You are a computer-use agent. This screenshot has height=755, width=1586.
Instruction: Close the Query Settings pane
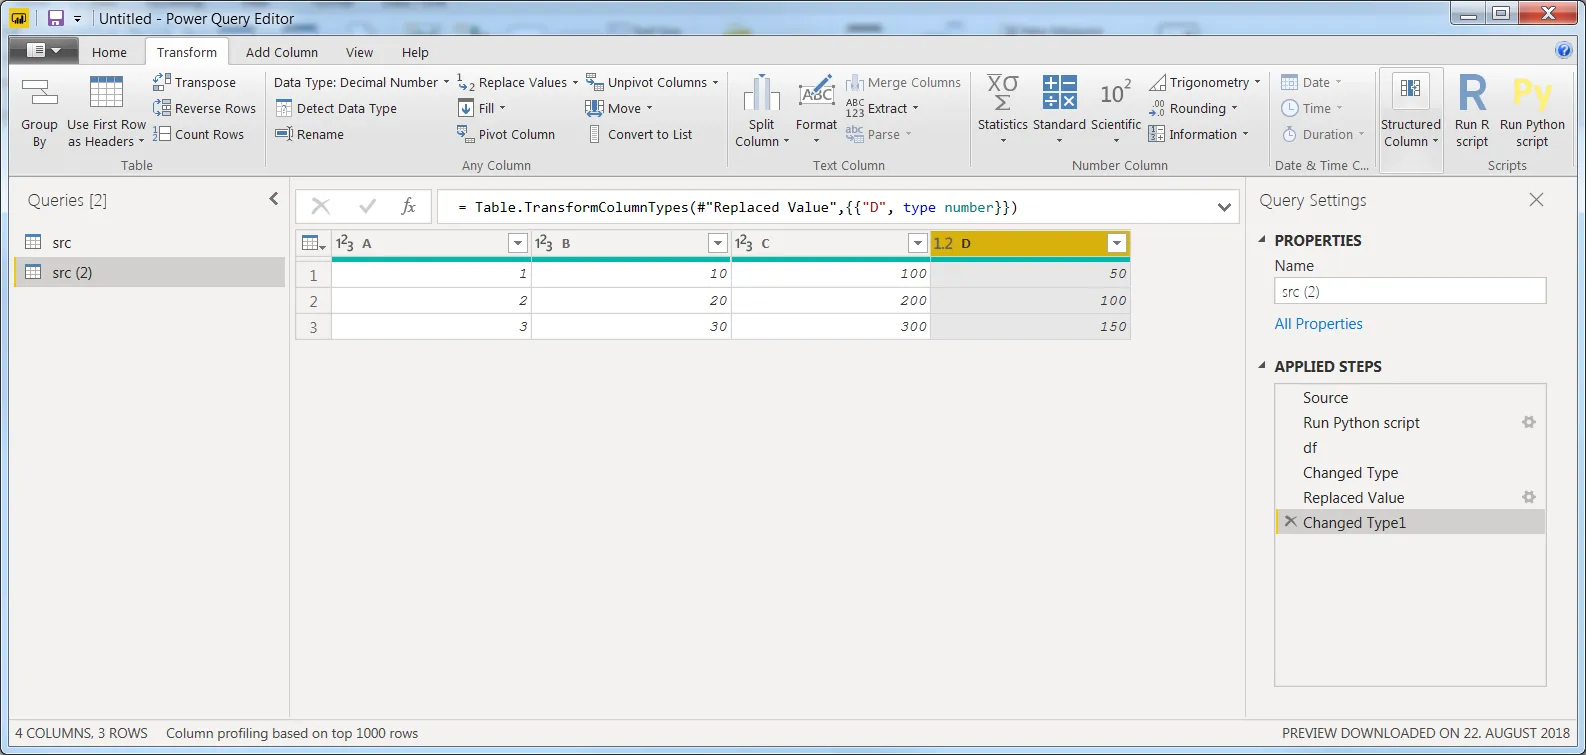tap(1536, 200)
